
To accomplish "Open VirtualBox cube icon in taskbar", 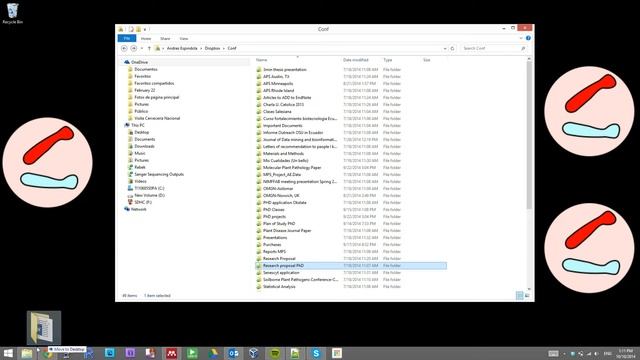I will click(253, 353).
